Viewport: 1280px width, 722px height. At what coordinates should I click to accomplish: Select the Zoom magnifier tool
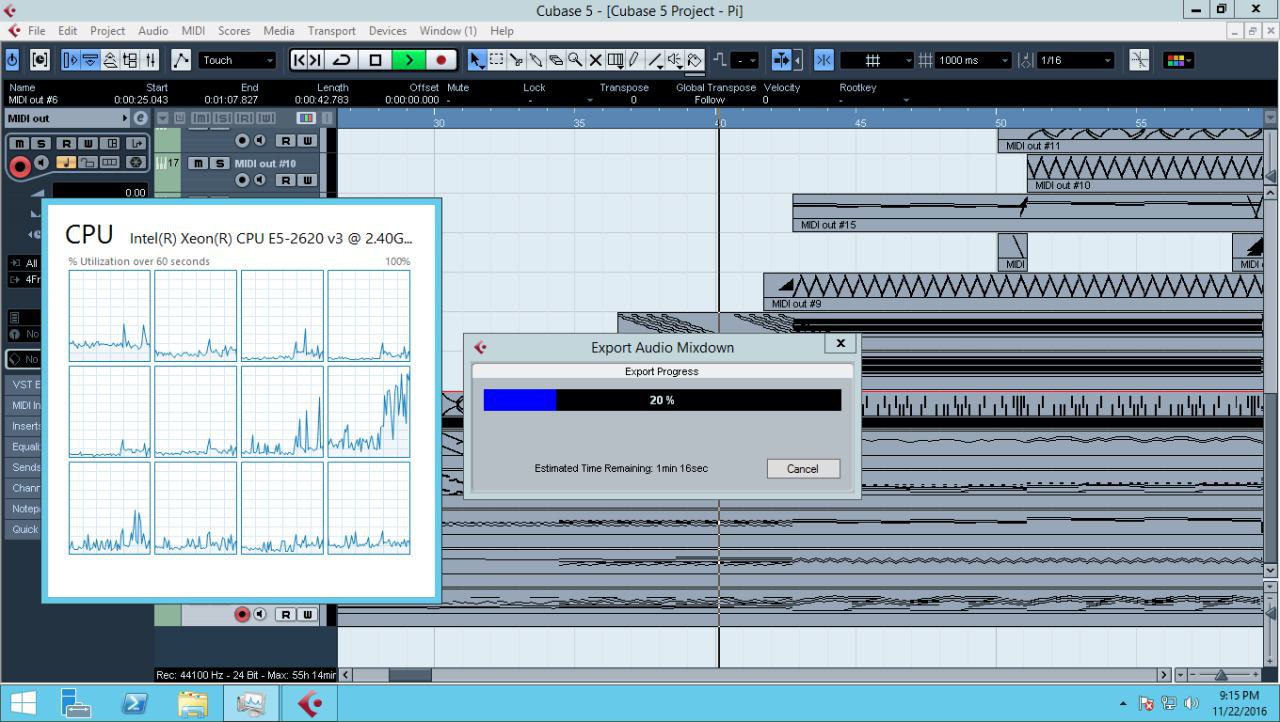[x=576, y=60]
